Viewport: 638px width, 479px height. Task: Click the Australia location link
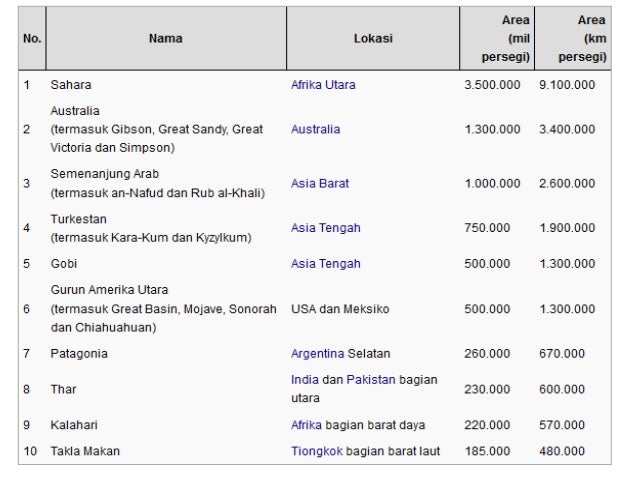(315, 129)
